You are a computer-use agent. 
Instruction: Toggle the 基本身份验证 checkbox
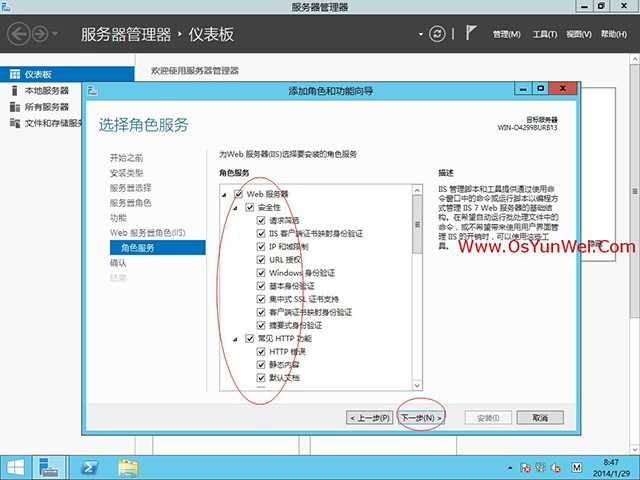click(x=261, y=286)
